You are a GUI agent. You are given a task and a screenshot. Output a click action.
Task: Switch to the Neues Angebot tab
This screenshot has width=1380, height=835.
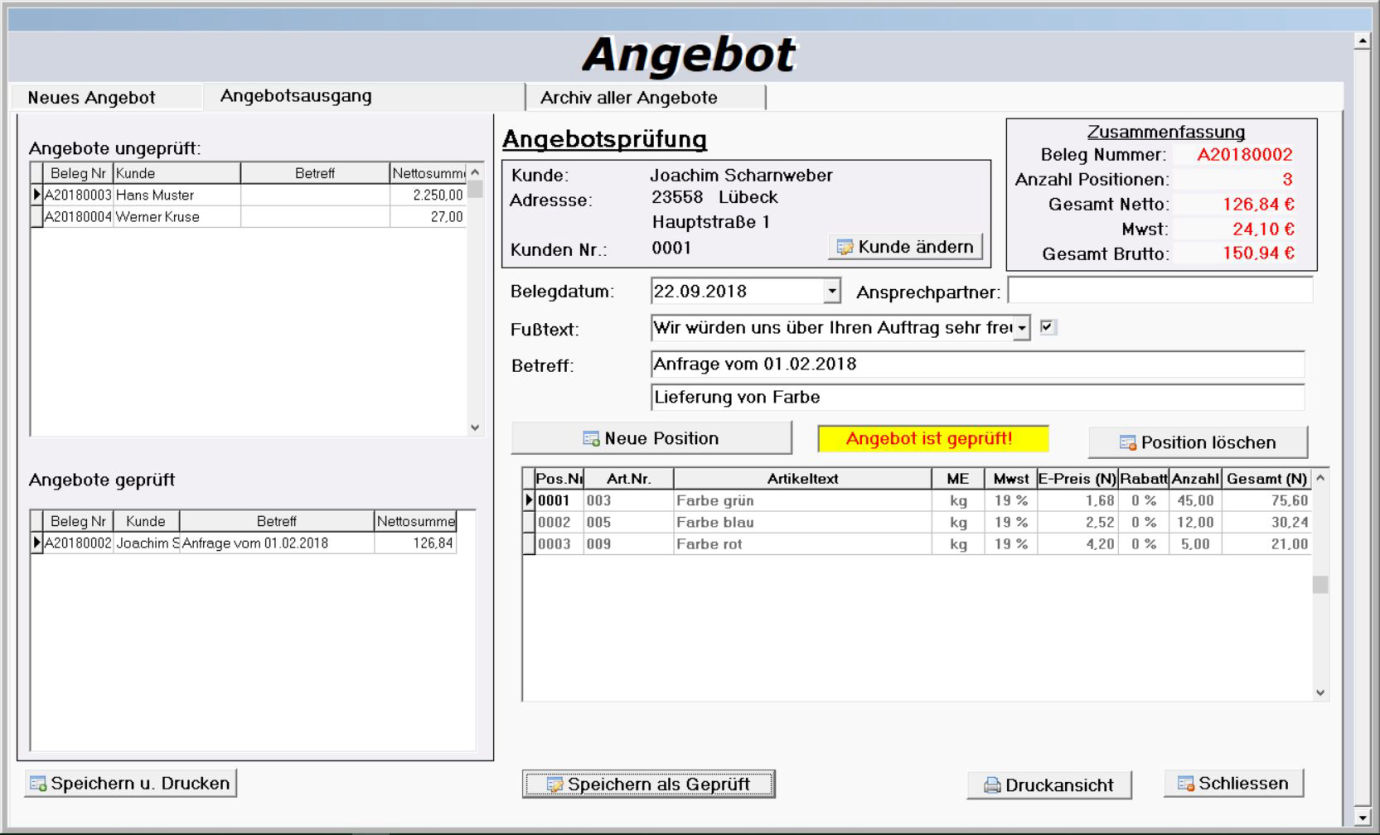point(92,98)
